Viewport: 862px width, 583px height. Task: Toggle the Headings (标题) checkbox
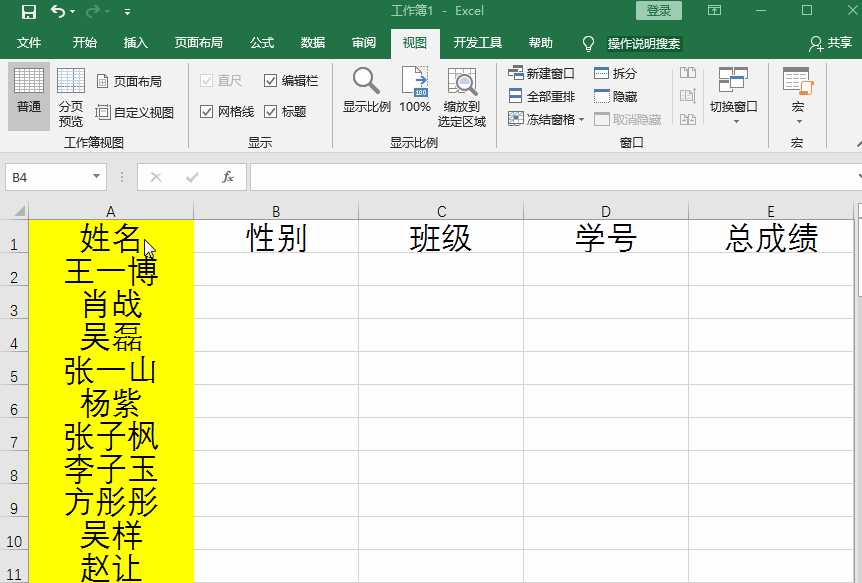271,112
